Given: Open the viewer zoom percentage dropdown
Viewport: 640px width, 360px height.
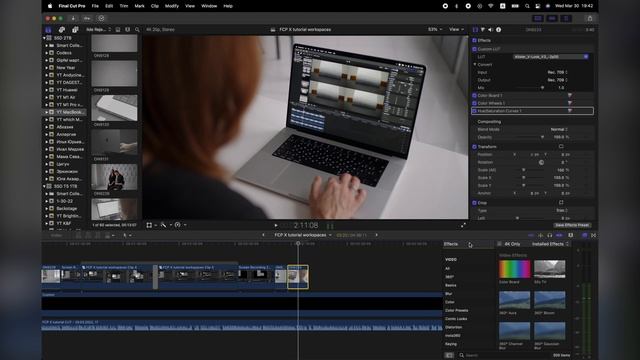Looking at the screenshot, I should (435, 29).
